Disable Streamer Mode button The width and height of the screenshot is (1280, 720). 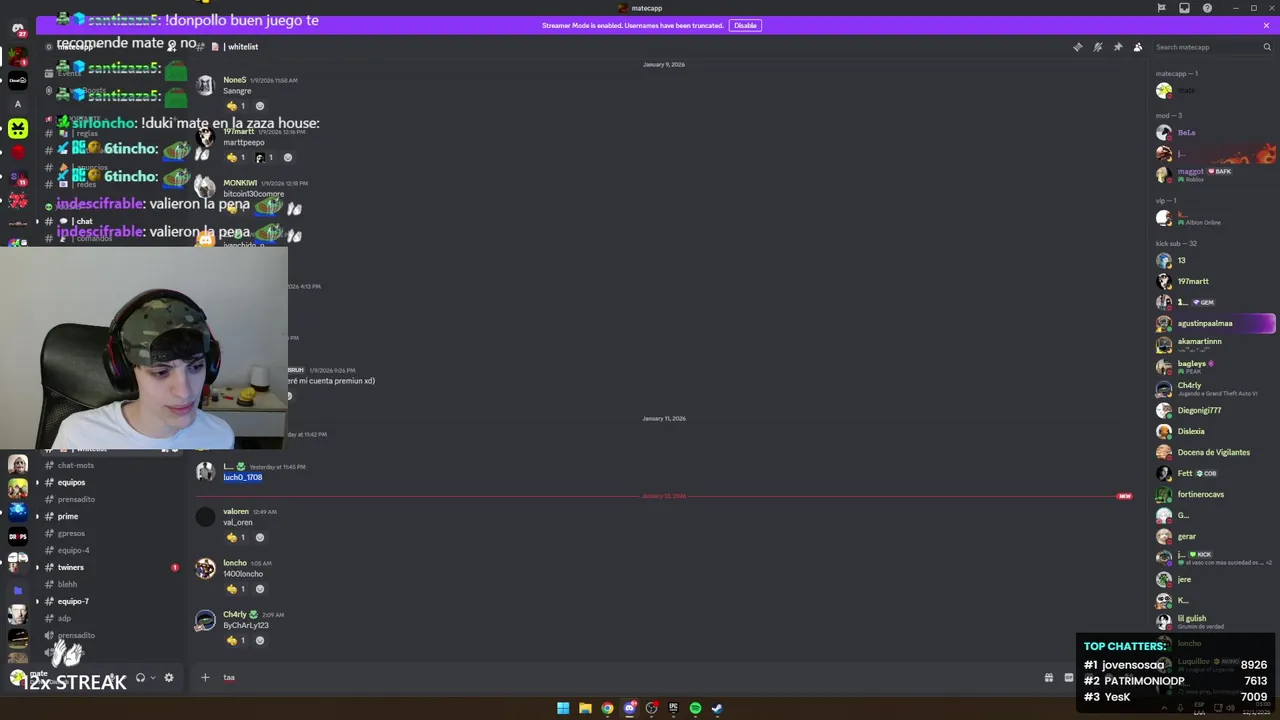tap(745, 25)
